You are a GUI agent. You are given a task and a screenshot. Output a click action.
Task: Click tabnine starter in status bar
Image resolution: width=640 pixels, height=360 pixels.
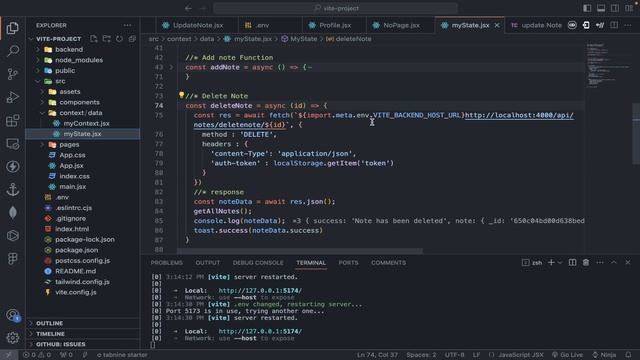point(122,355)
